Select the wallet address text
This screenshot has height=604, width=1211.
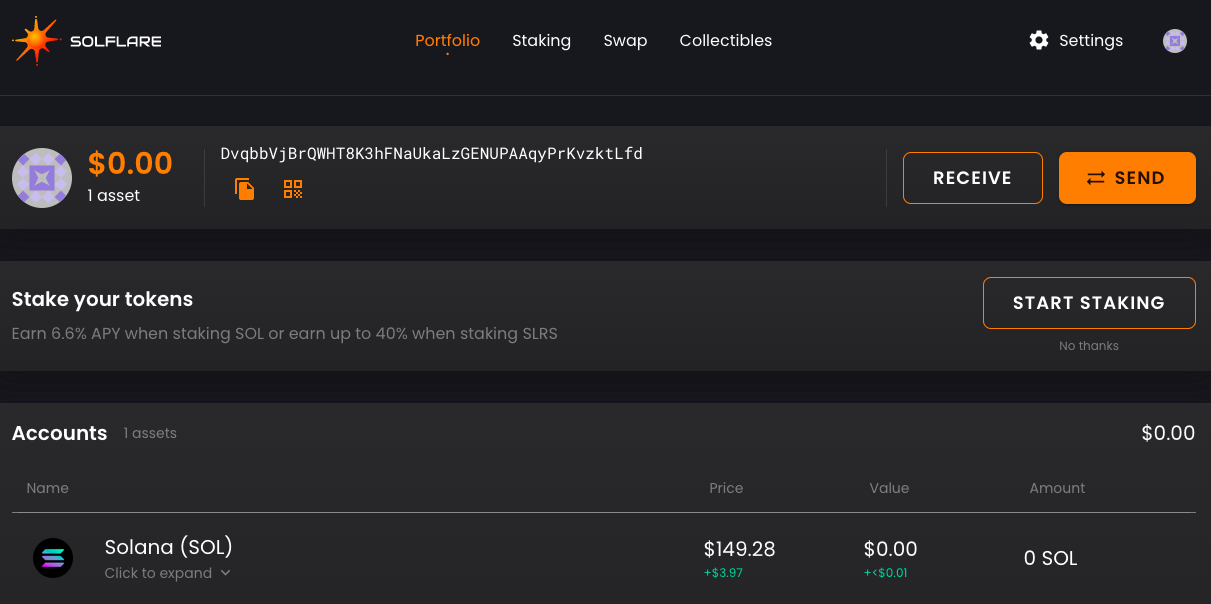click(432, 154)
